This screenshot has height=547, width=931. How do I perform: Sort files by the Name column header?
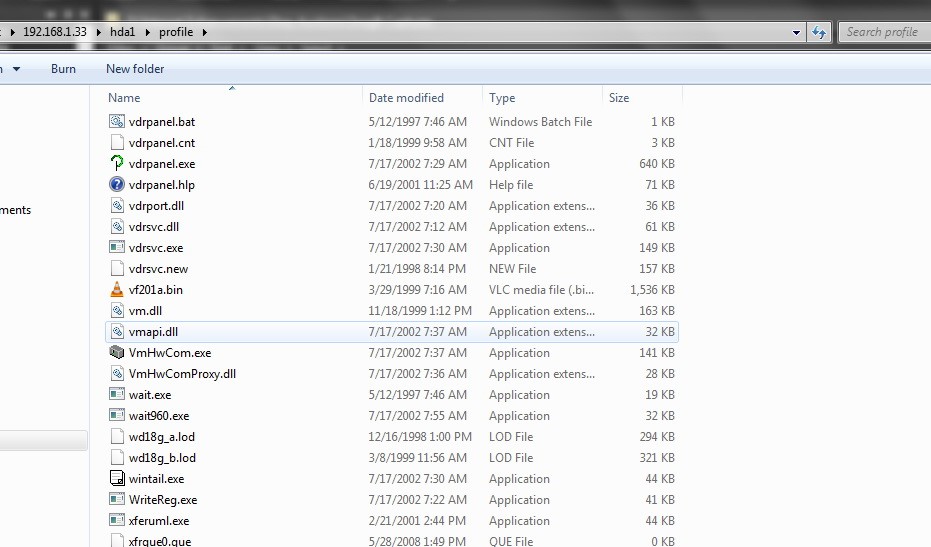[x=124, y=98]
